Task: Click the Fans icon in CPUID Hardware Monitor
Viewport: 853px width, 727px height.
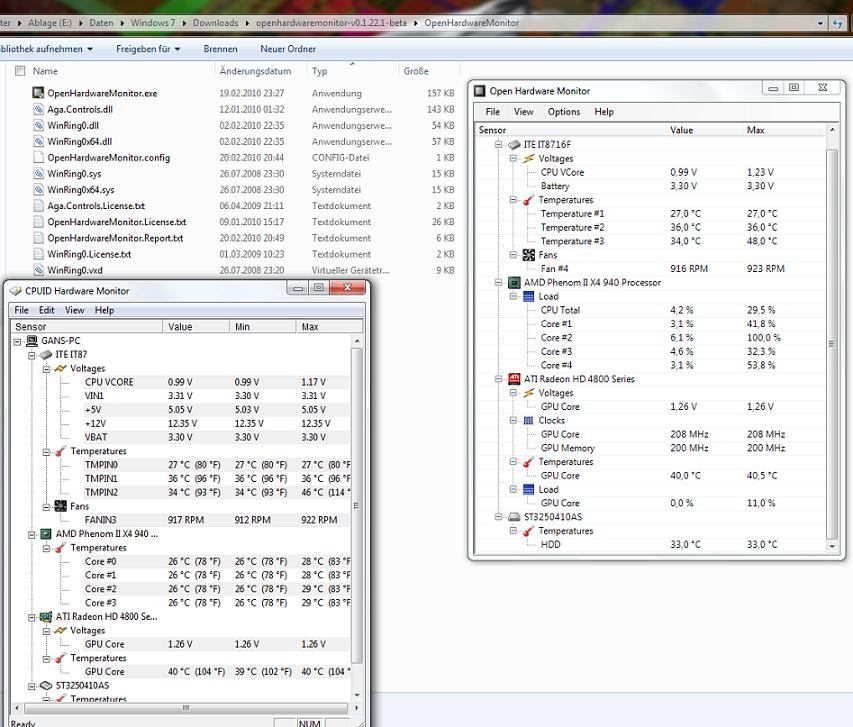Action: (61, 506)
